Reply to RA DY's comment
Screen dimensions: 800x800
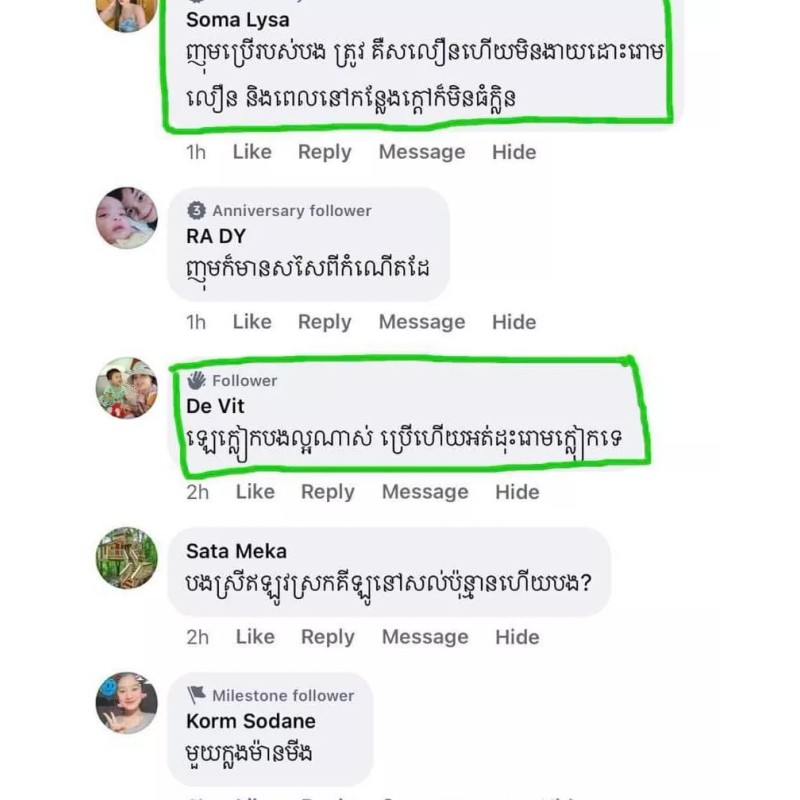pyautogui.click(x=324, y=322)
